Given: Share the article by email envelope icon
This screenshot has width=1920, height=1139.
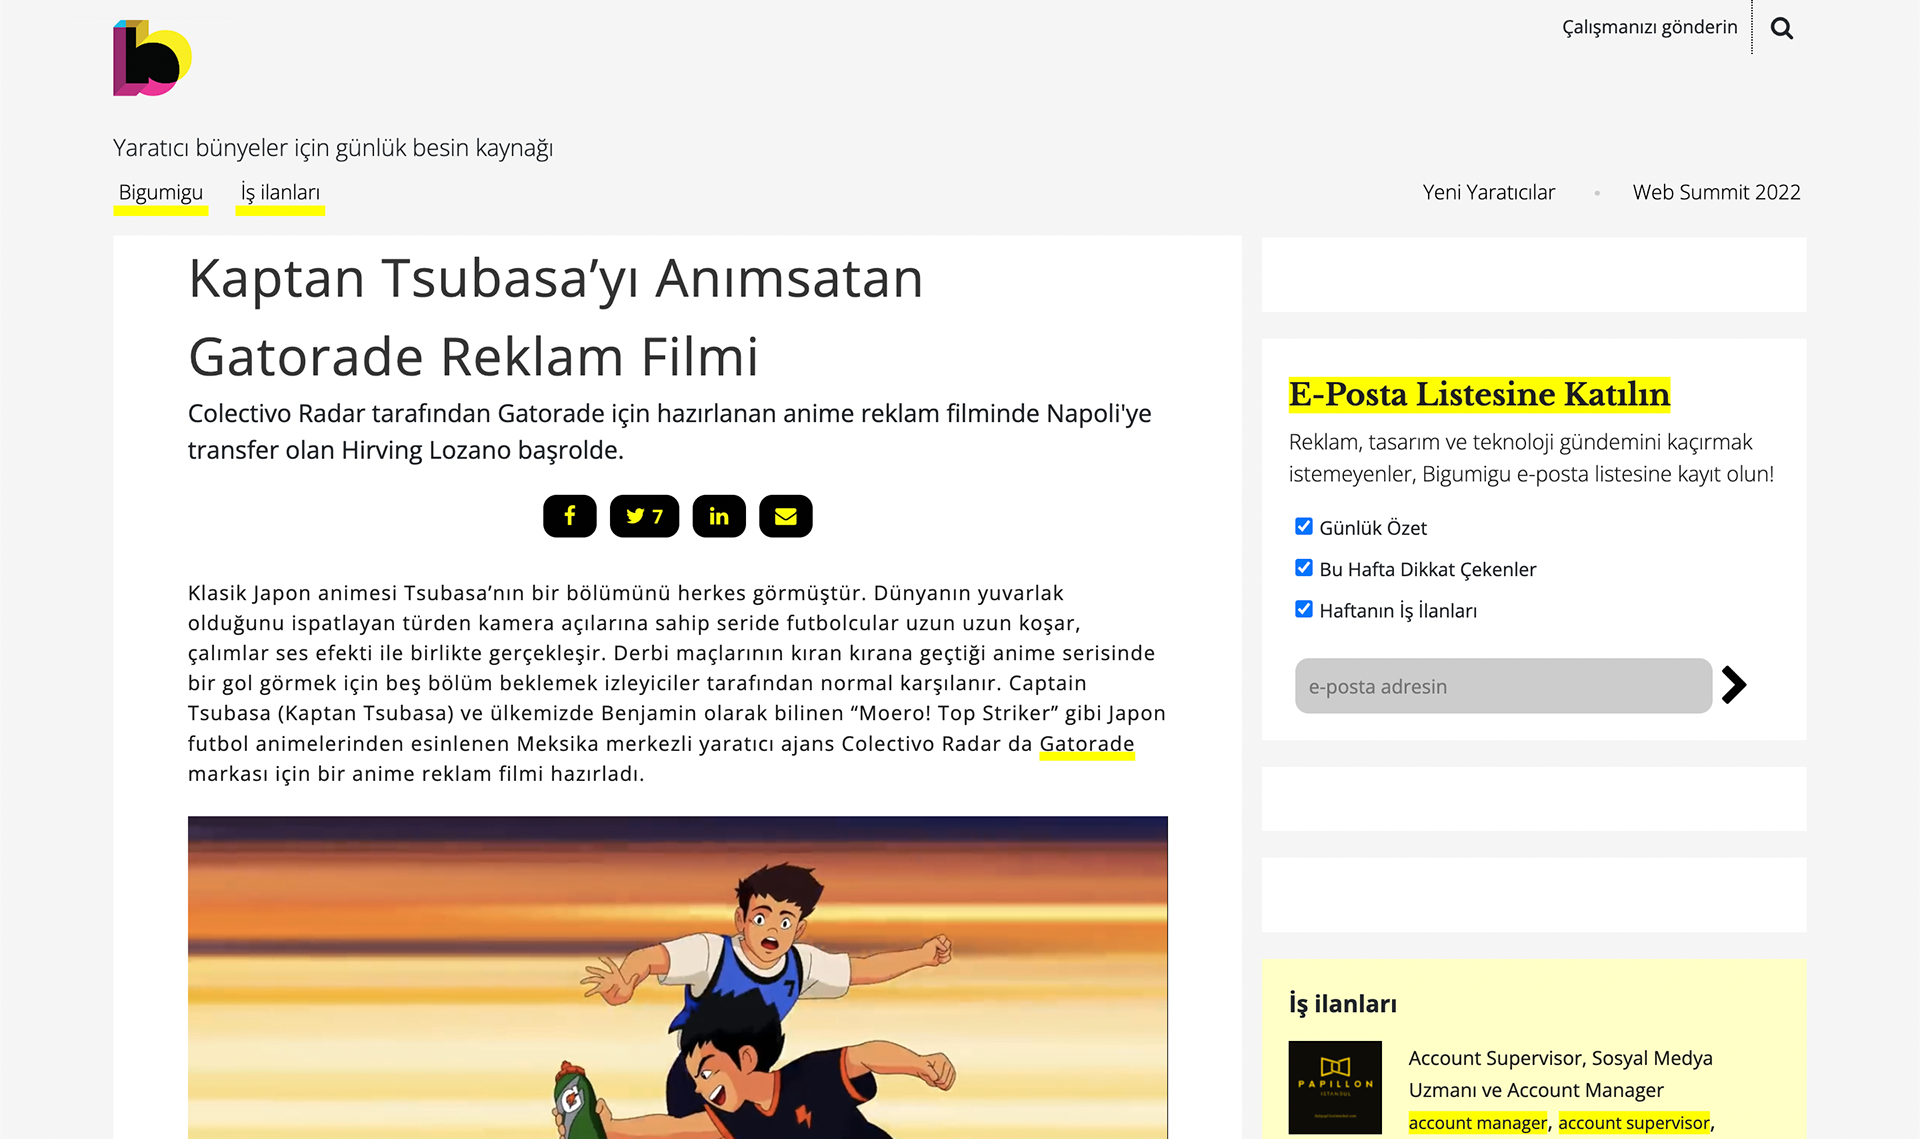Looking at the screenshot, I should click(x=786, y=516).
